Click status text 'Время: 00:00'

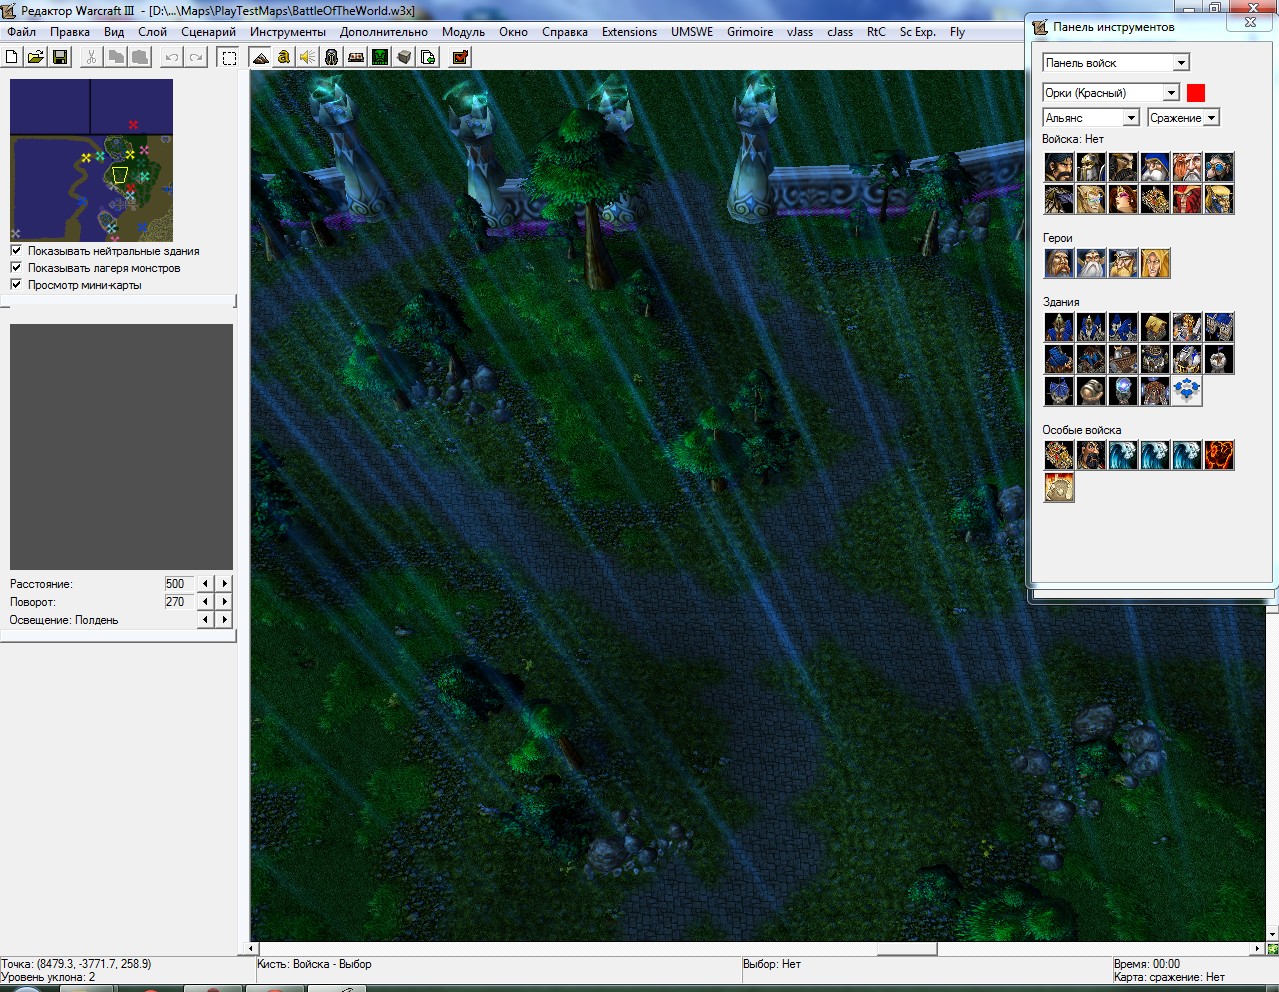pos(1147,964)
